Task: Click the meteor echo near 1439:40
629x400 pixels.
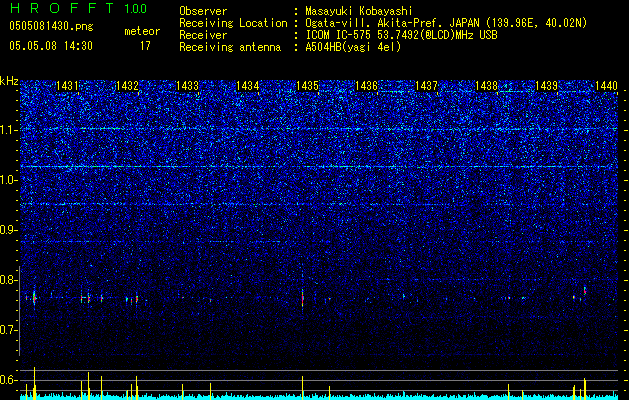Action: [x=585, y=291]
